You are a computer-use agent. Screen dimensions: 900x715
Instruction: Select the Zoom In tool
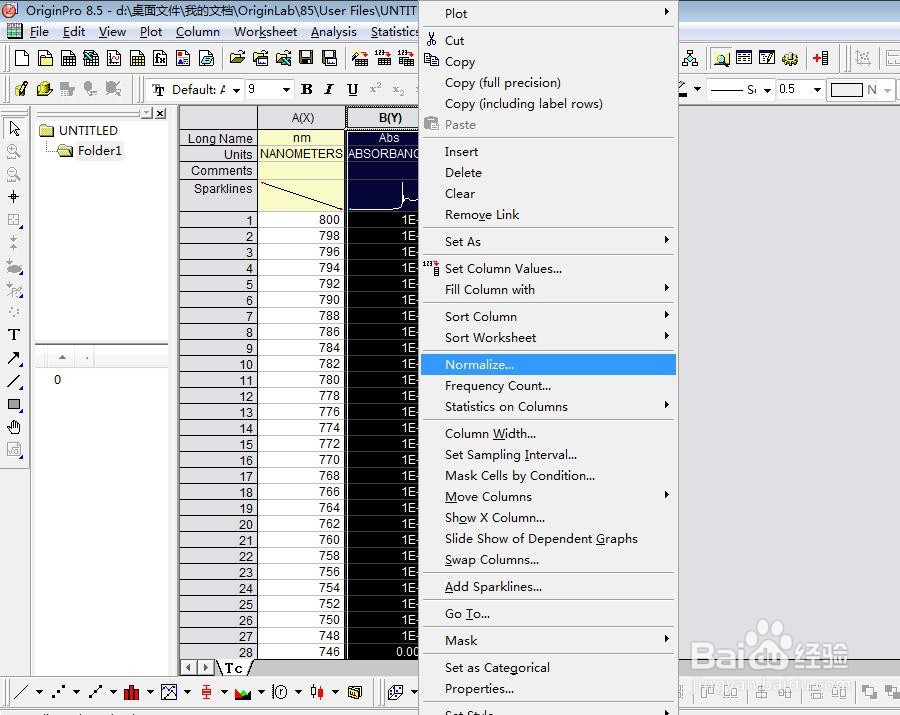pyautogui.click(x=14, y=151)
